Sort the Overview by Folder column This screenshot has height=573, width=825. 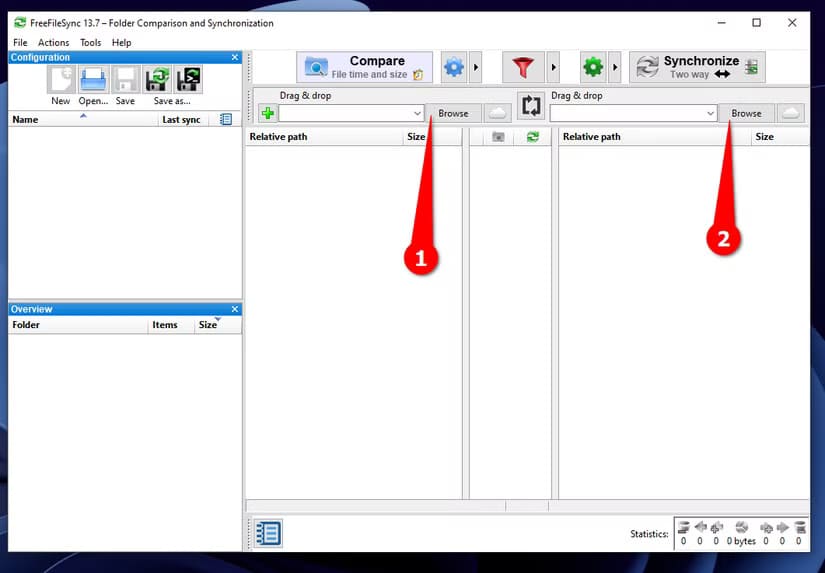[x=78, y=325]
